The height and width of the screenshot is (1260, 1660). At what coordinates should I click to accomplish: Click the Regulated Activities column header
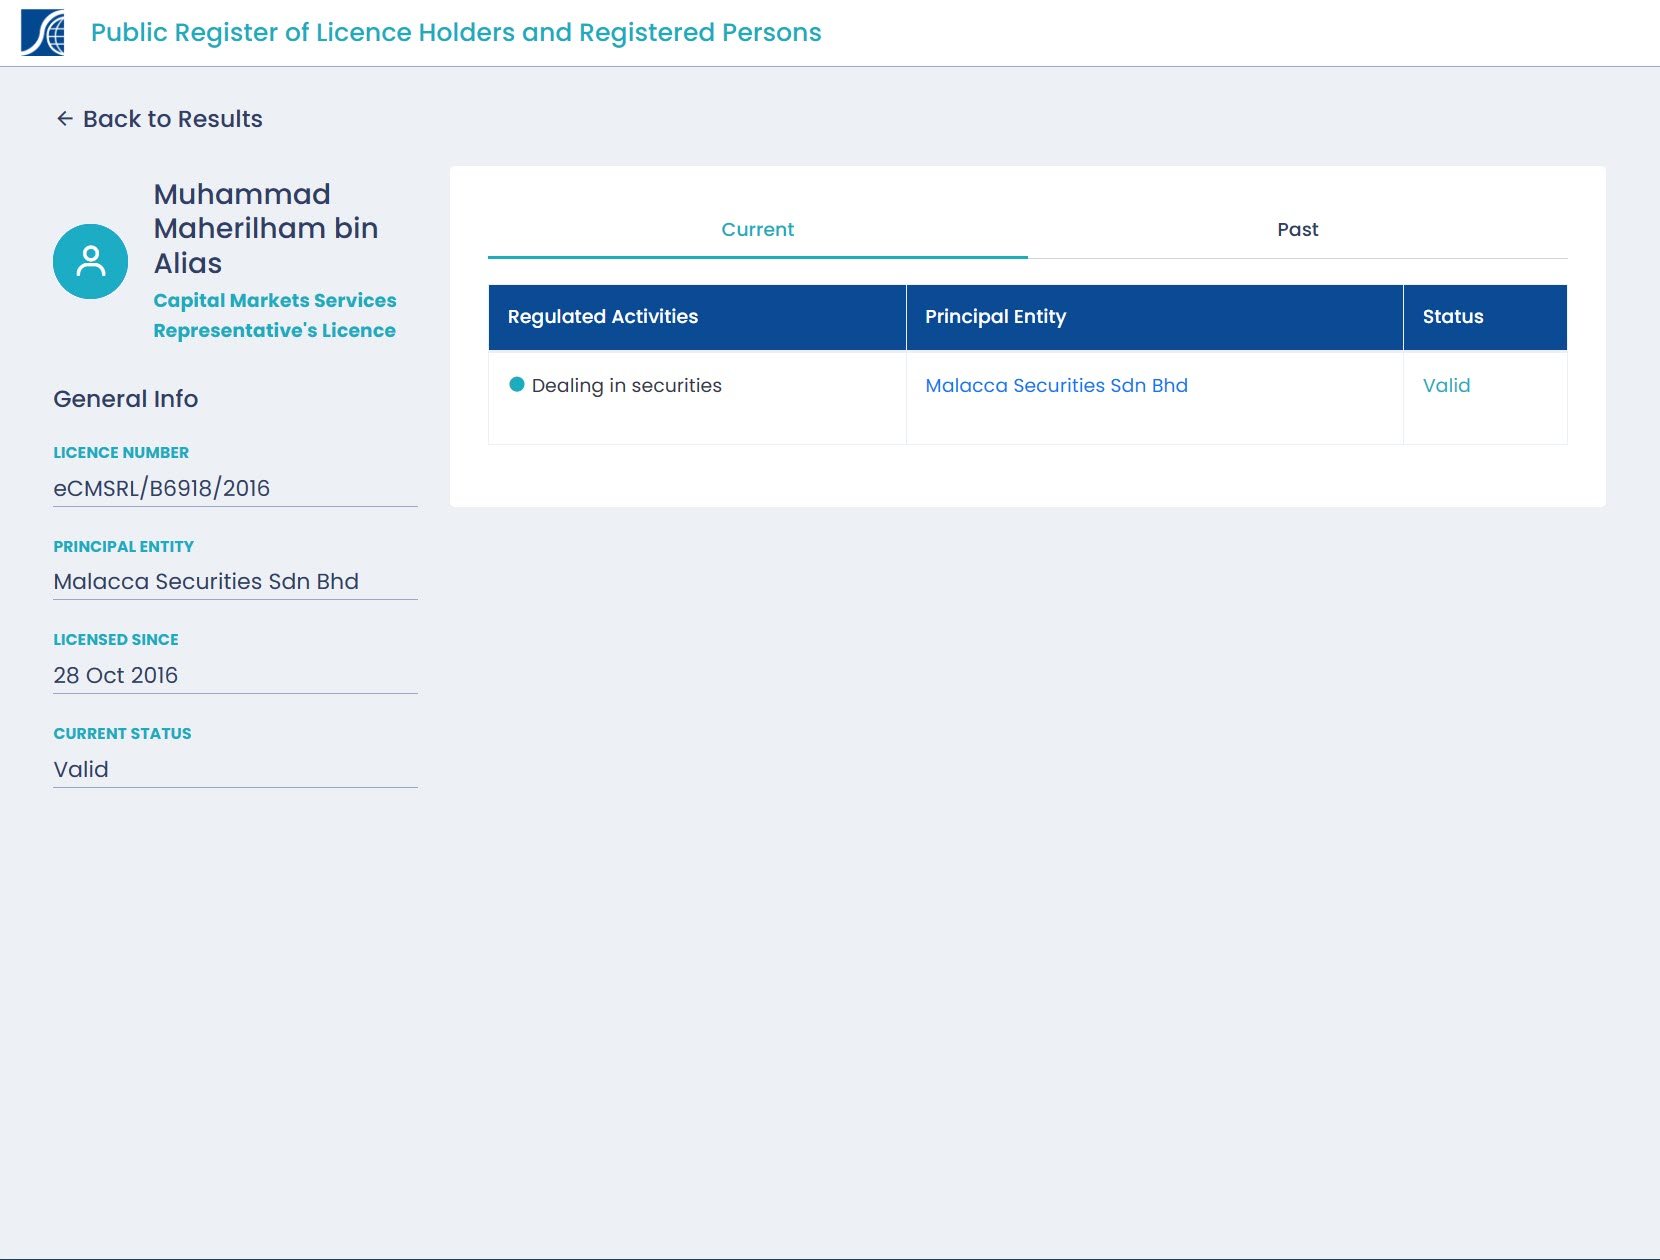(603, 317)
